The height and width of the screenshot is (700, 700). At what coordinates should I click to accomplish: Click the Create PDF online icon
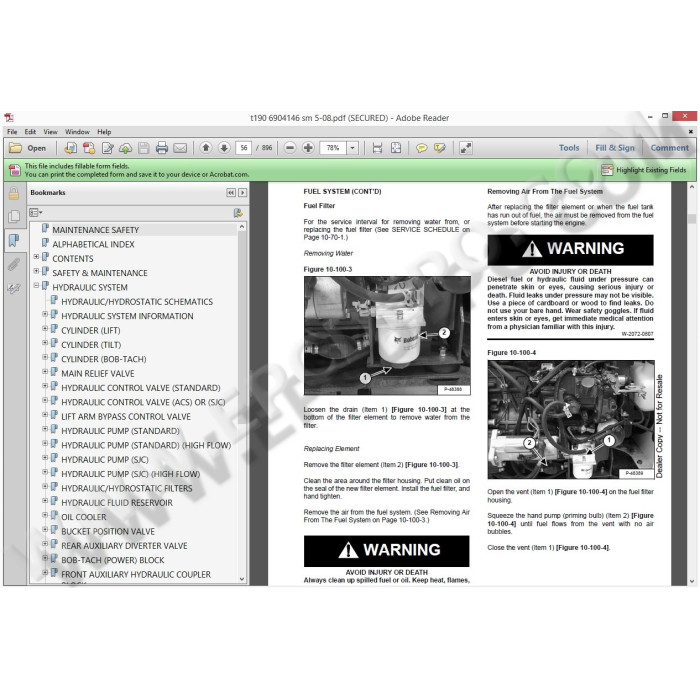[x=71, y=148]
